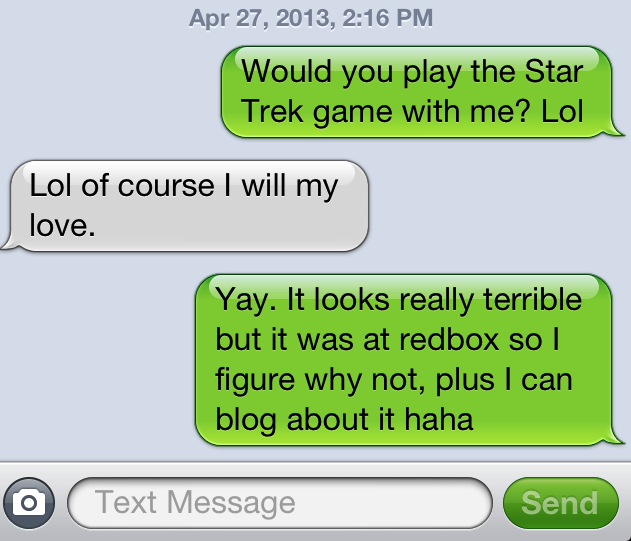
Task: Click the word 'Trek' in the first message
Action: click(x=272, y=111)
